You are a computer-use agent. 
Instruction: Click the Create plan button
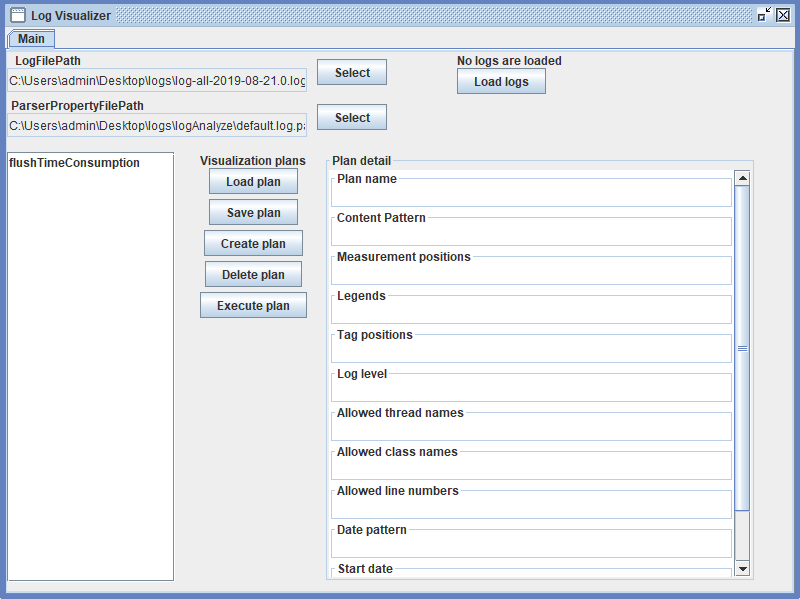pos(253,244)
